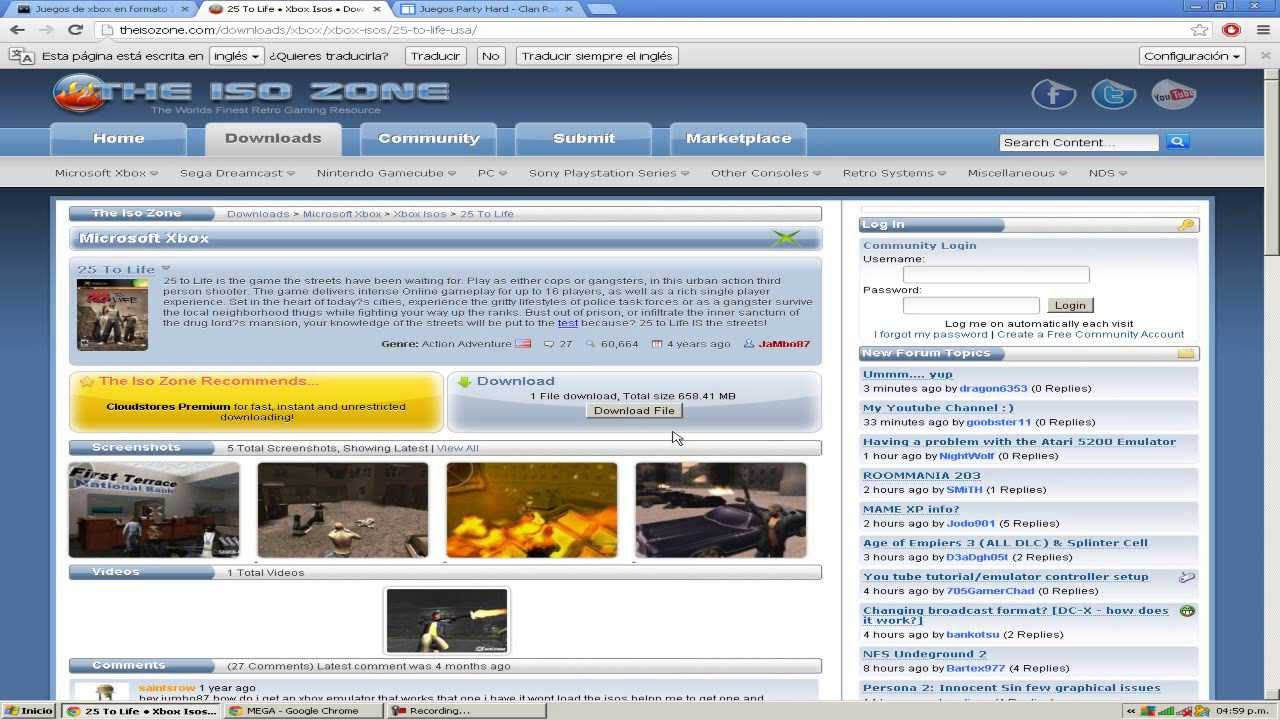Image resolution: width=1280 pixels, height=720 pixels.
Task: Click the icon beside emulator controller setup topic
Action: [1187, 577]
